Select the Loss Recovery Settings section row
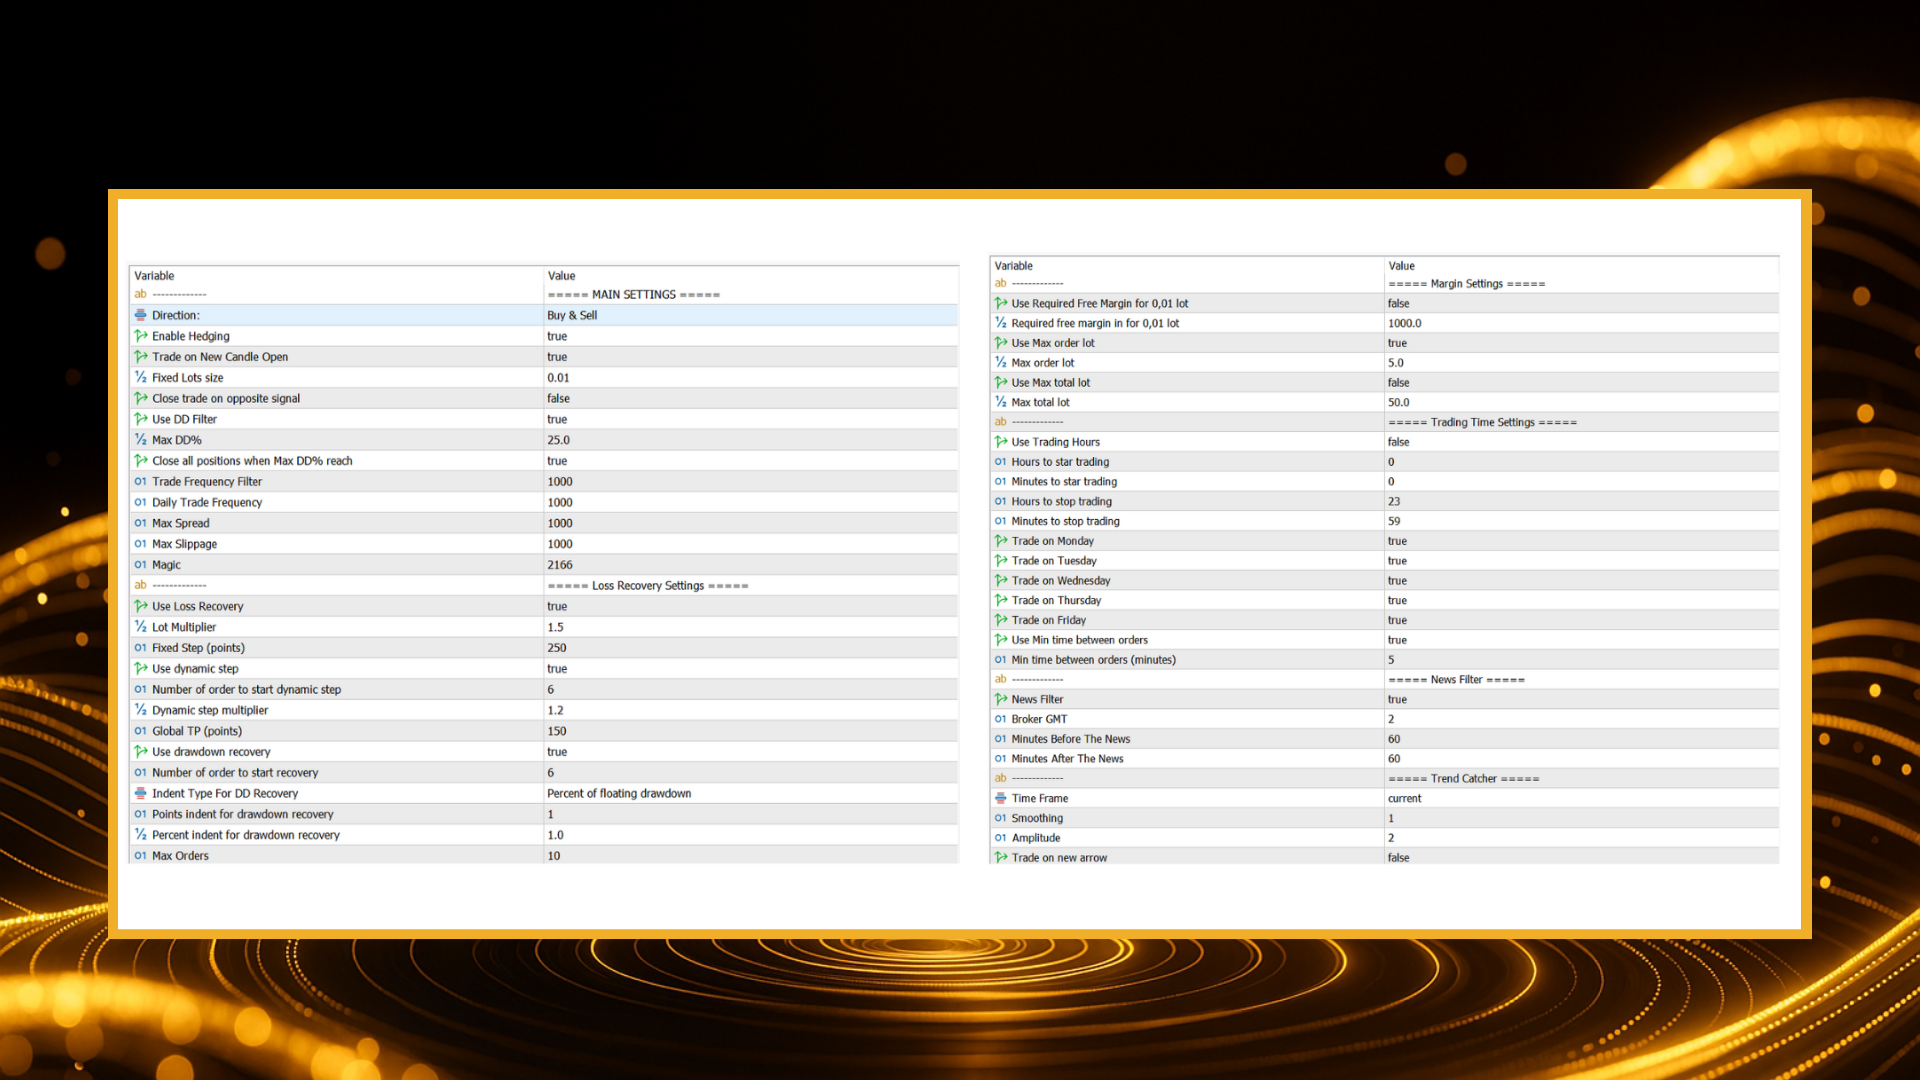This screenshot has width=1920, height=1080. coord(647,586)
